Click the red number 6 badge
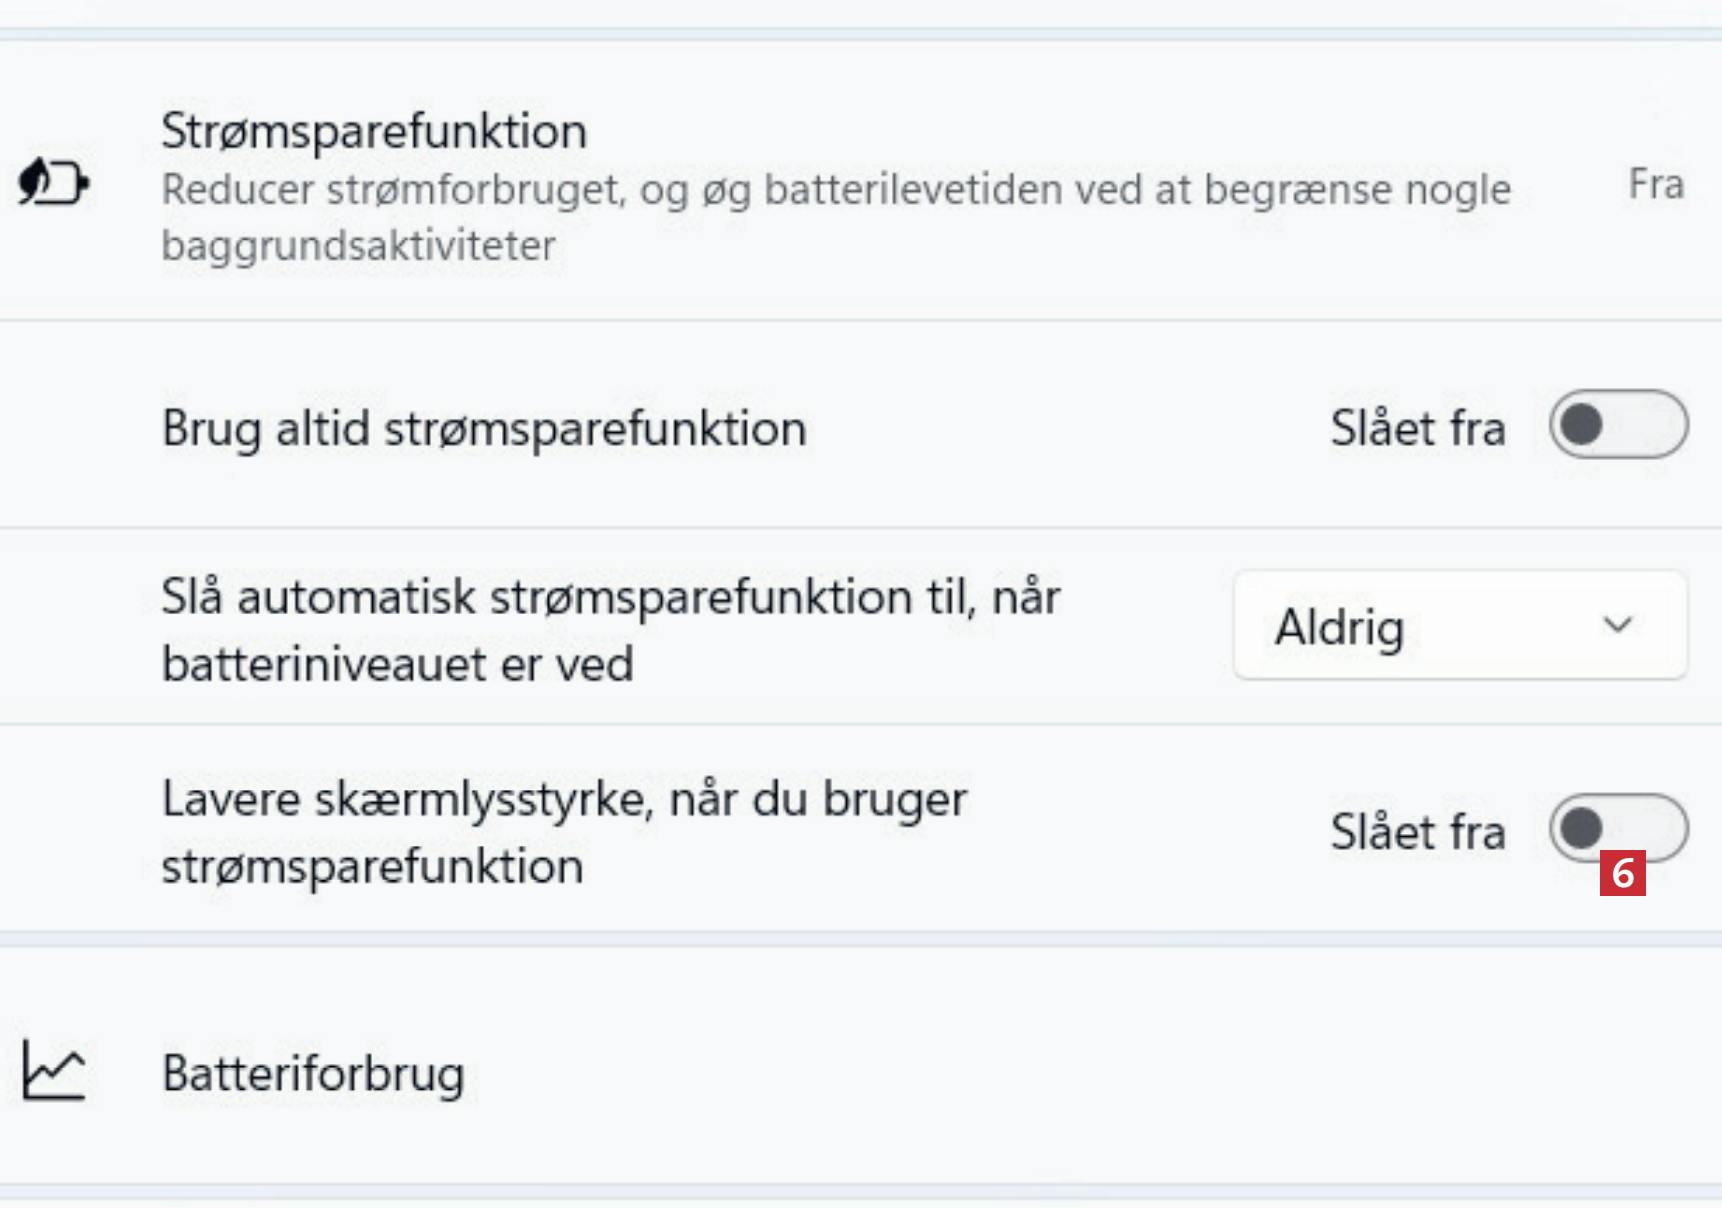The height and width of the screenshot is (1208, 1722). coord(1622,873)
